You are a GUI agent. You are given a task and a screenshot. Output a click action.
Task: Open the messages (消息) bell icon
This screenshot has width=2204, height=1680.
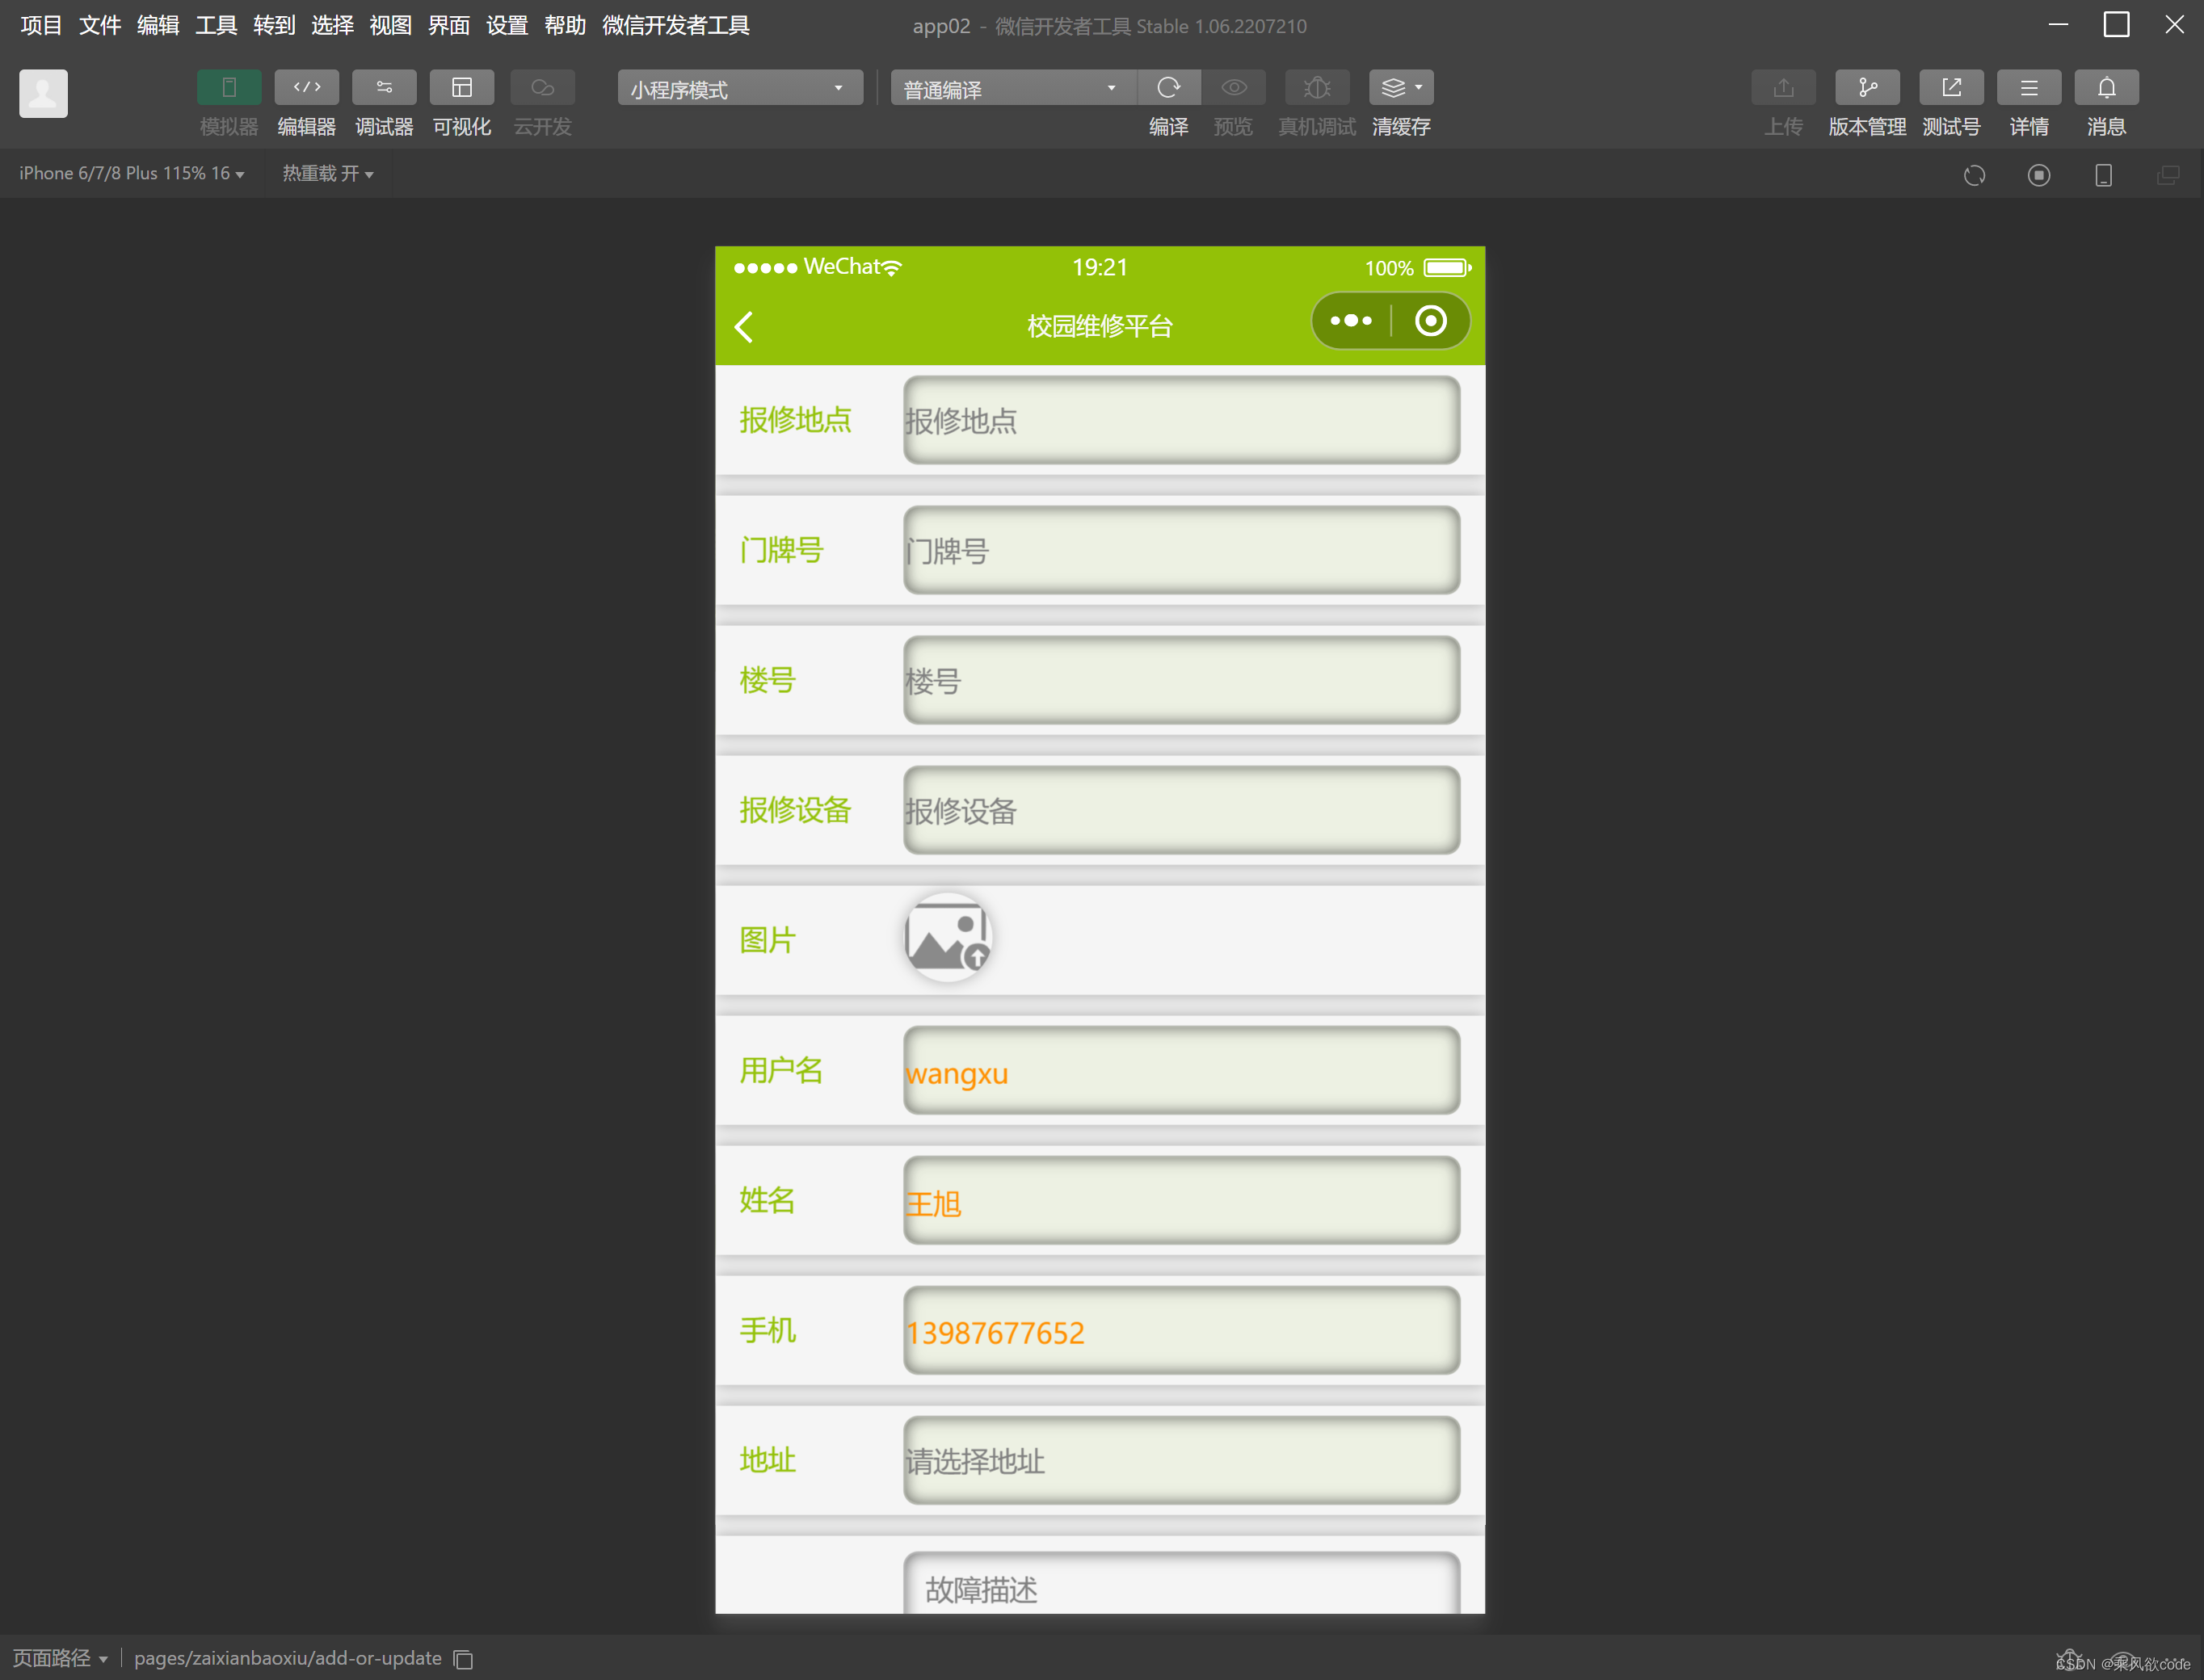click(x=2106, y=88)
